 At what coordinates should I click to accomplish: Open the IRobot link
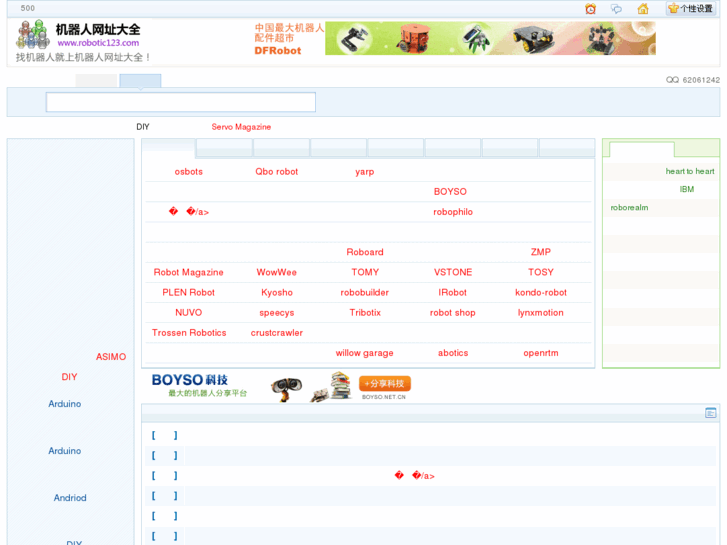tap(453, 293)
